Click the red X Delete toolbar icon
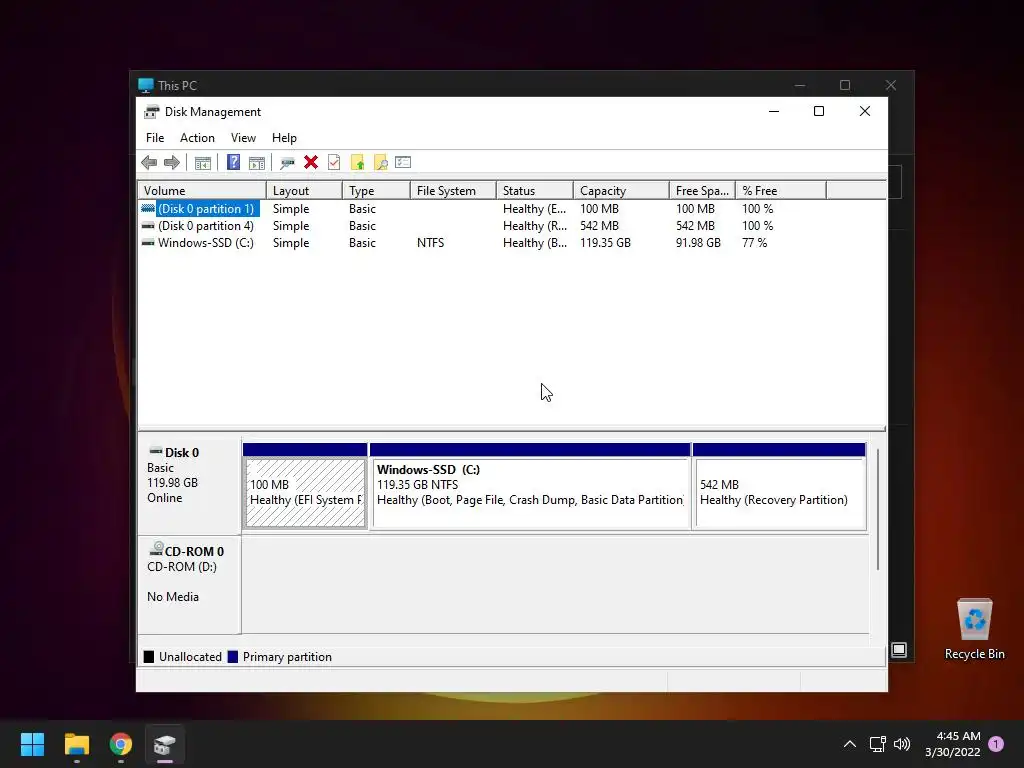 (311, 162)
